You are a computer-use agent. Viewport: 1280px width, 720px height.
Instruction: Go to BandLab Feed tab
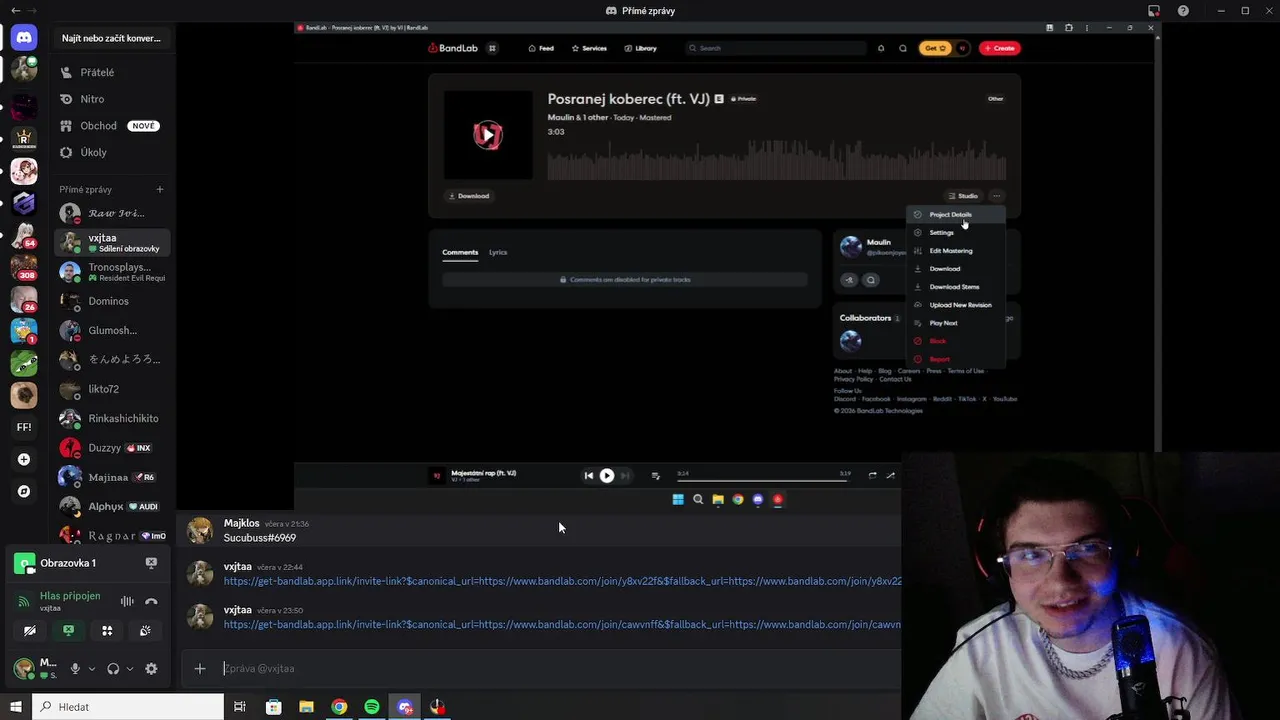click(541, 48)
